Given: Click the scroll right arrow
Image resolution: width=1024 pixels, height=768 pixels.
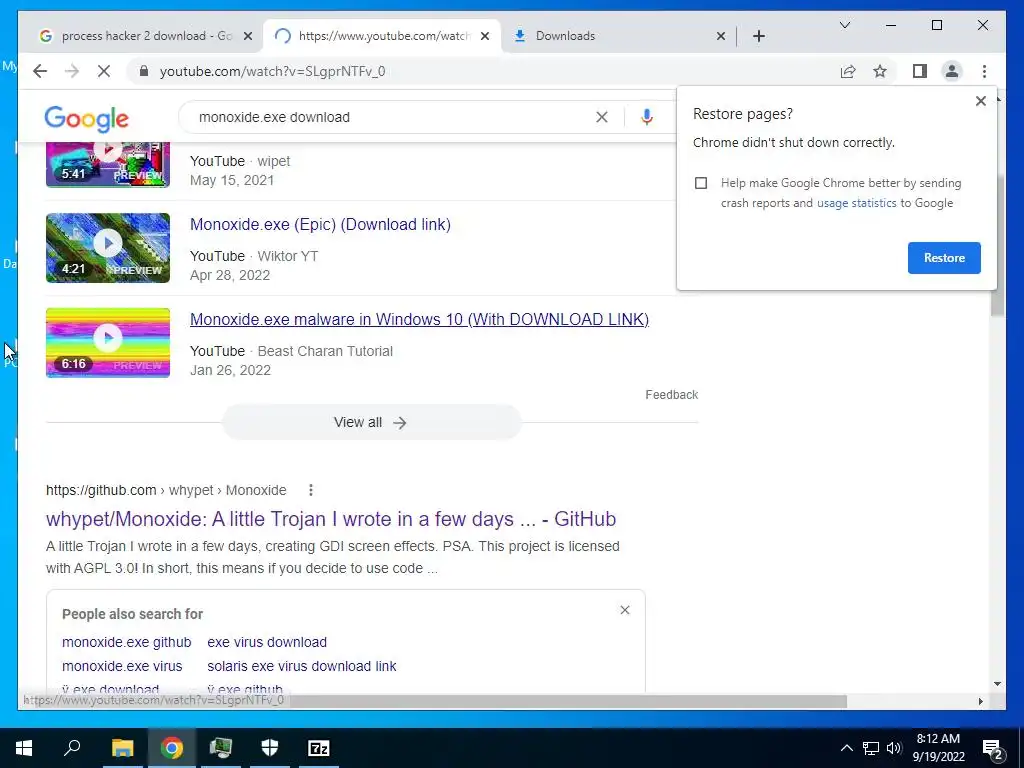Looking at the screenshot, I should point(980,701).
